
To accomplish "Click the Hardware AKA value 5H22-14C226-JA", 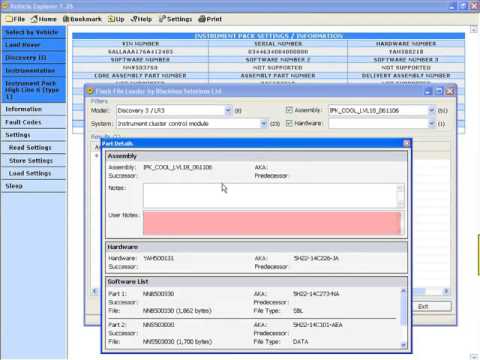I will coord(316,258).
